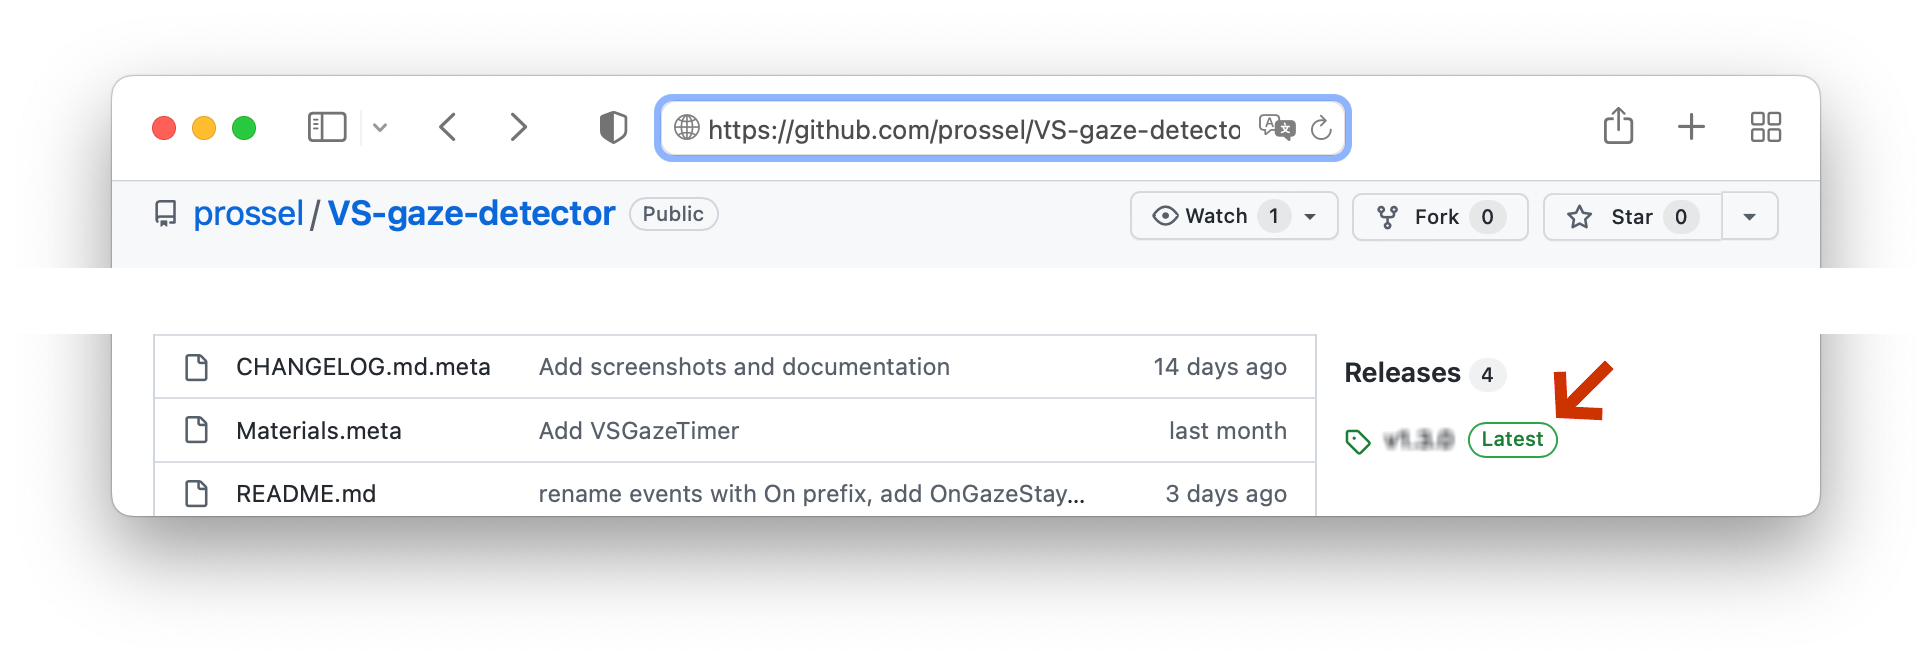Viewport: 1932px width, 650px height.
Task: Click the eye icon in Watch button
Action: [1164, 216]
